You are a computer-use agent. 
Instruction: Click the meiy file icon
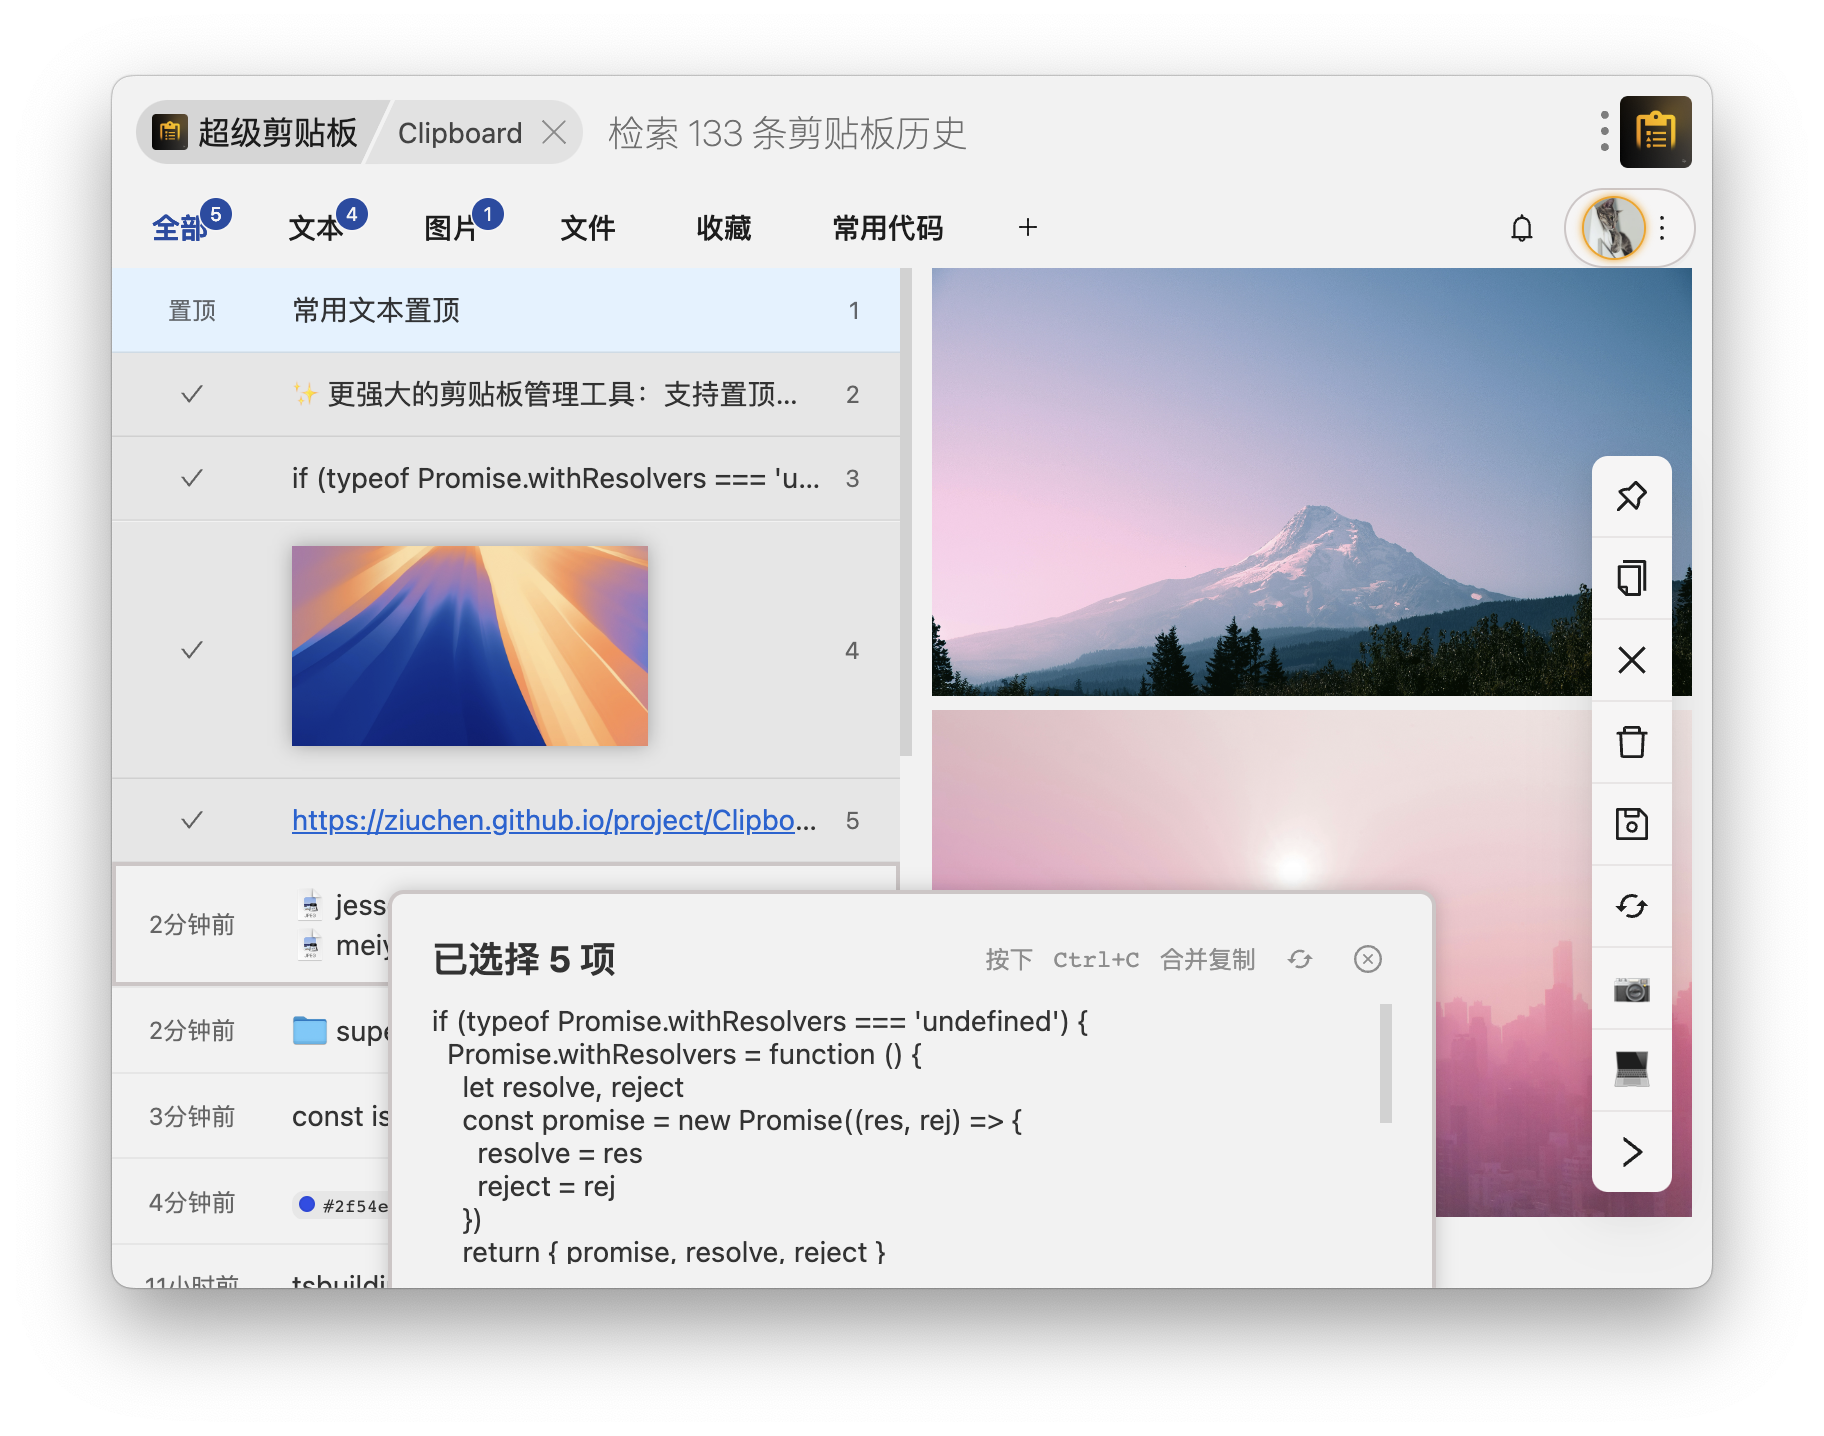coord(310,944)
